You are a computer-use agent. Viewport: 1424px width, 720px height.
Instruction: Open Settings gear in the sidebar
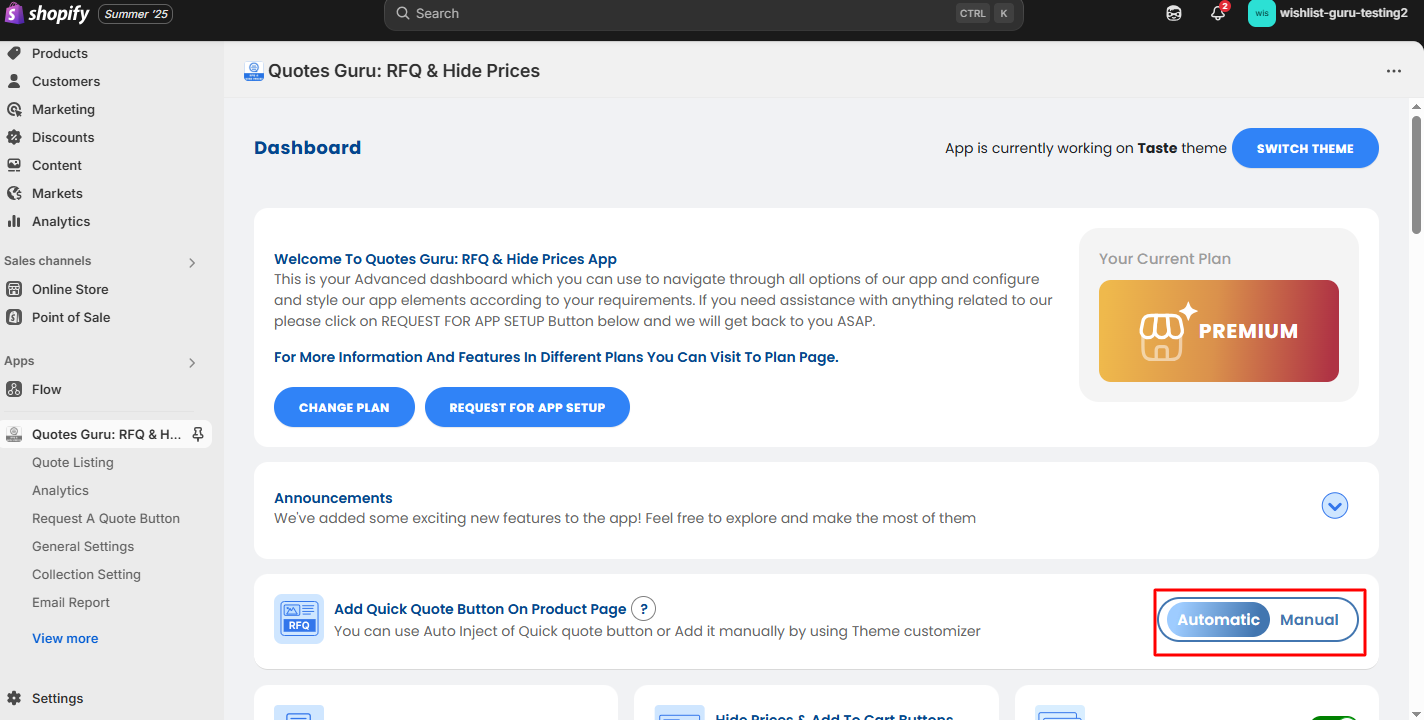[x=14, y=698]
